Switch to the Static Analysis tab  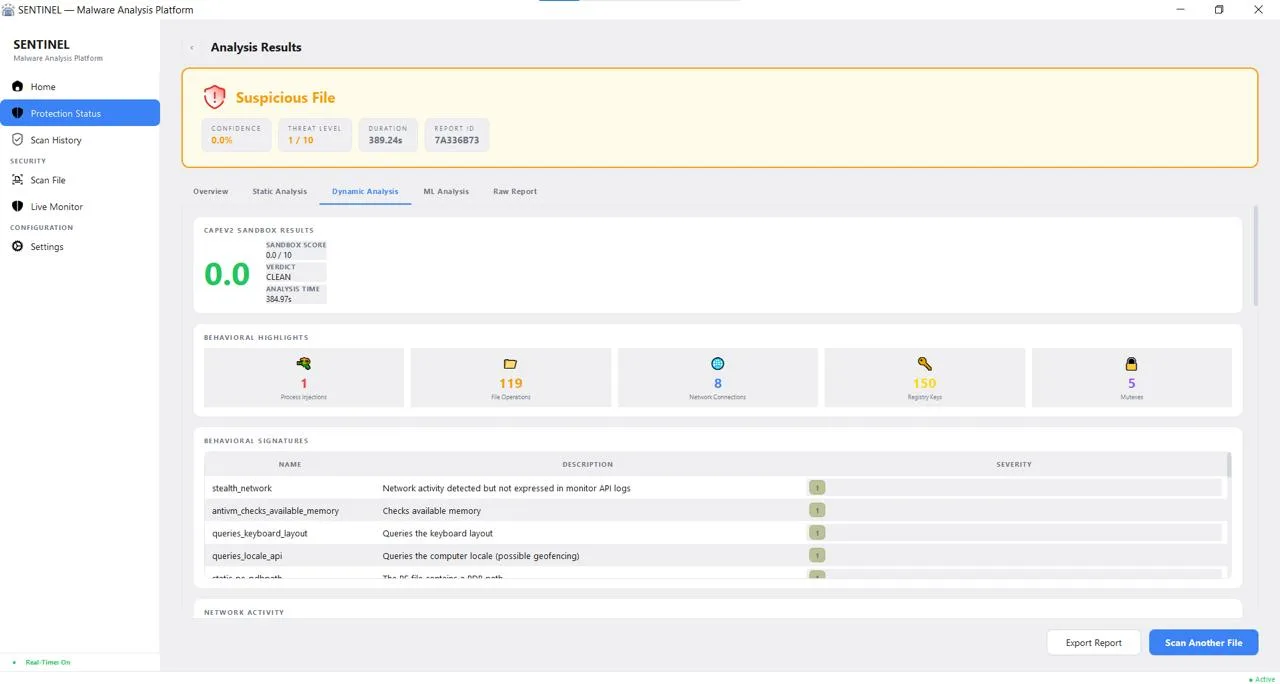[280, 191]
